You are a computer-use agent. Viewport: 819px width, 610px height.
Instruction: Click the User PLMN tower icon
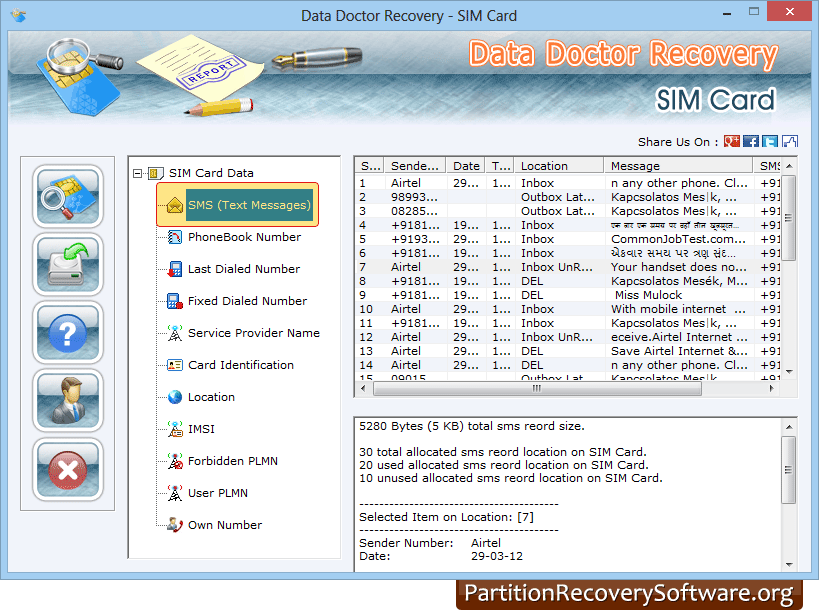(174, 493)
